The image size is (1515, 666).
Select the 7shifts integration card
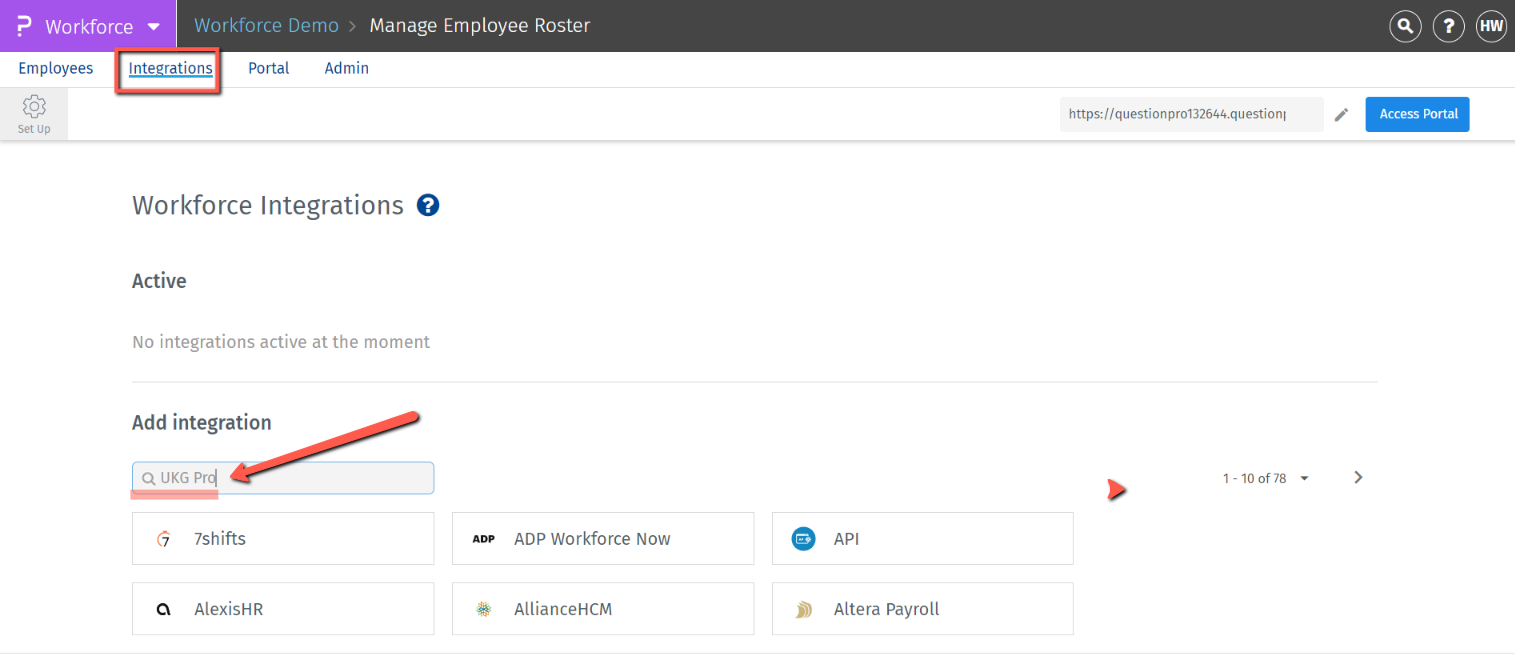tap(283, 539)
